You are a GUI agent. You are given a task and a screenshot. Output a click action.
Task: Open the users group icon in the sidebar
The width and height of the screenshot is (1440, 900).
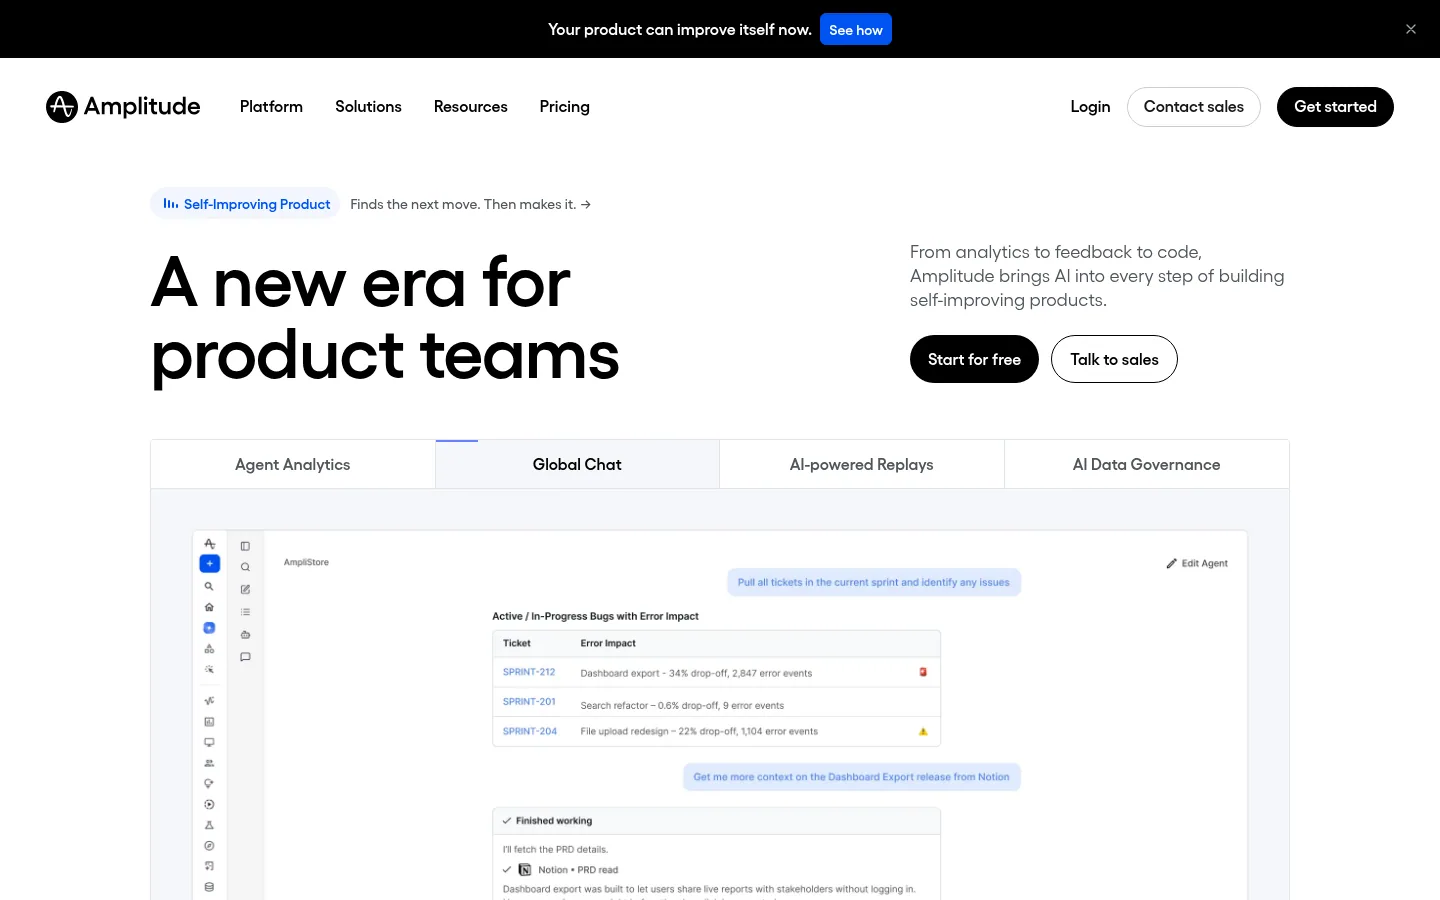pos(209,763)
